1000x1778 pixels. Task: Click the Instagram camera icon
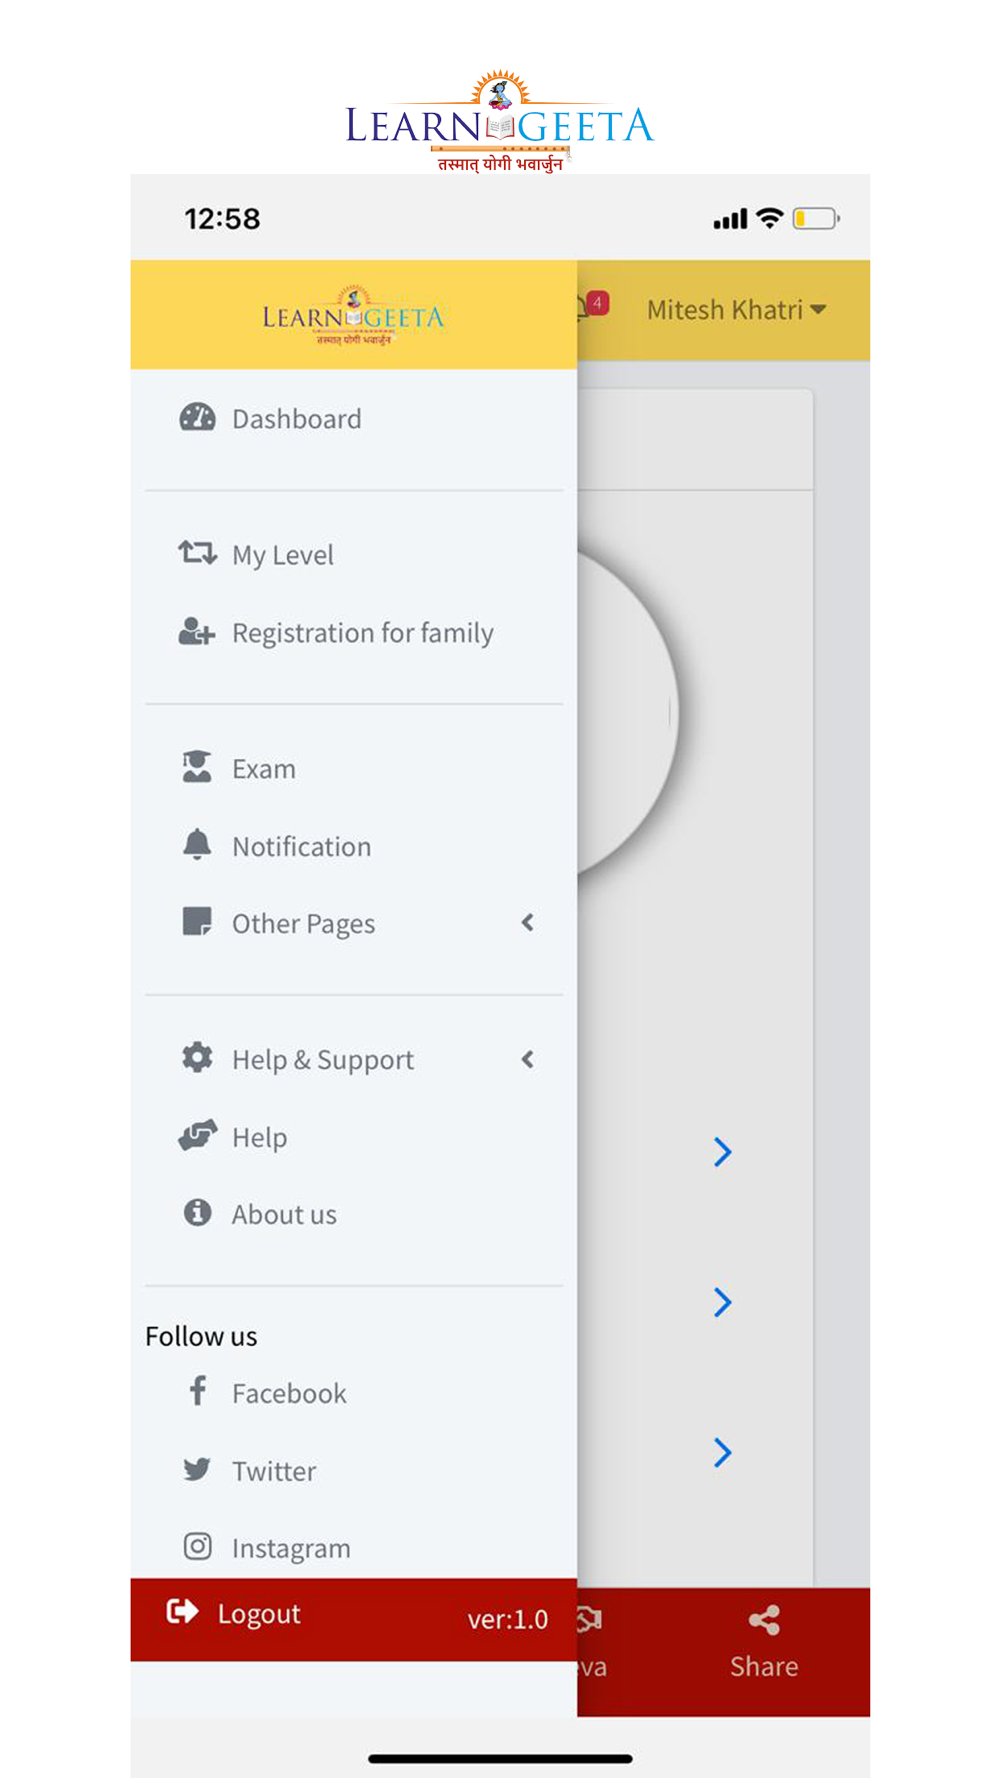[197, 1547]
